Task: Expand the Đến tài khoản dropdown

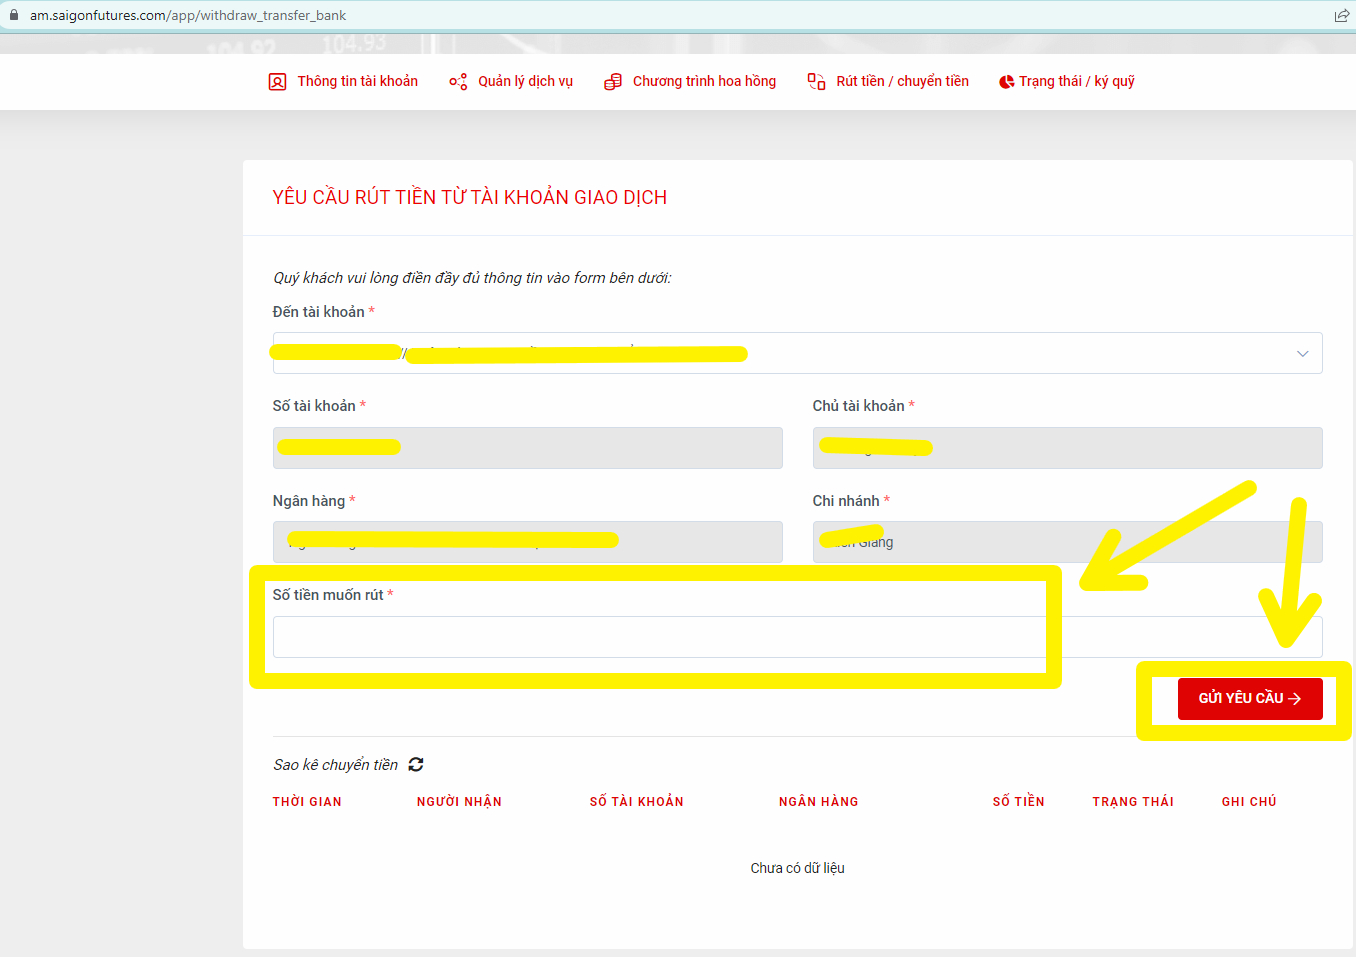Action: pos(797,353)
